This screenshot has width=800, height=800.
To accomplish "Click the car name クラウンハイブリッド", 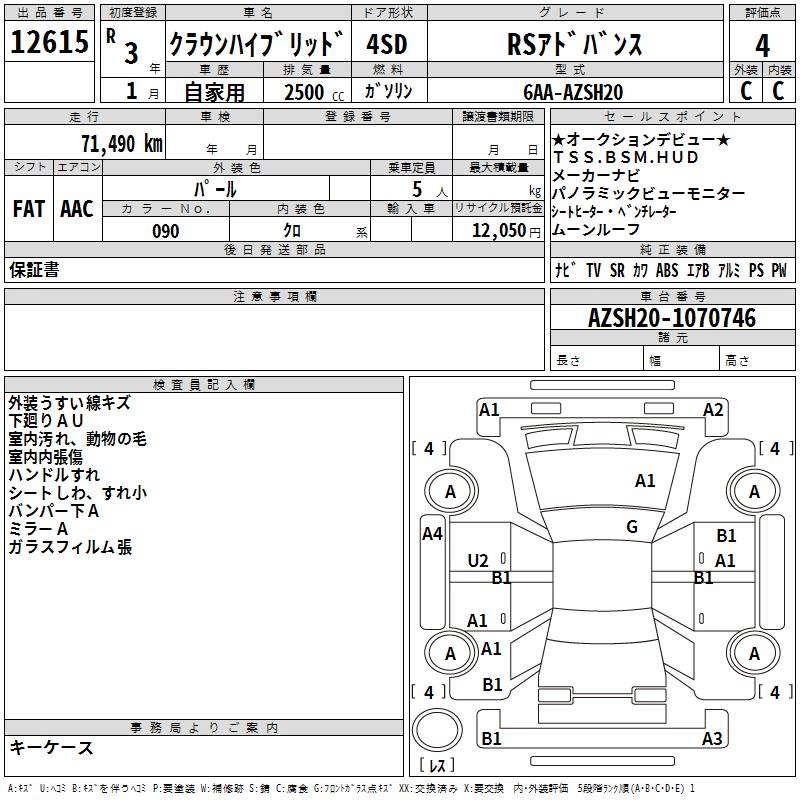I will pos(257,43).
